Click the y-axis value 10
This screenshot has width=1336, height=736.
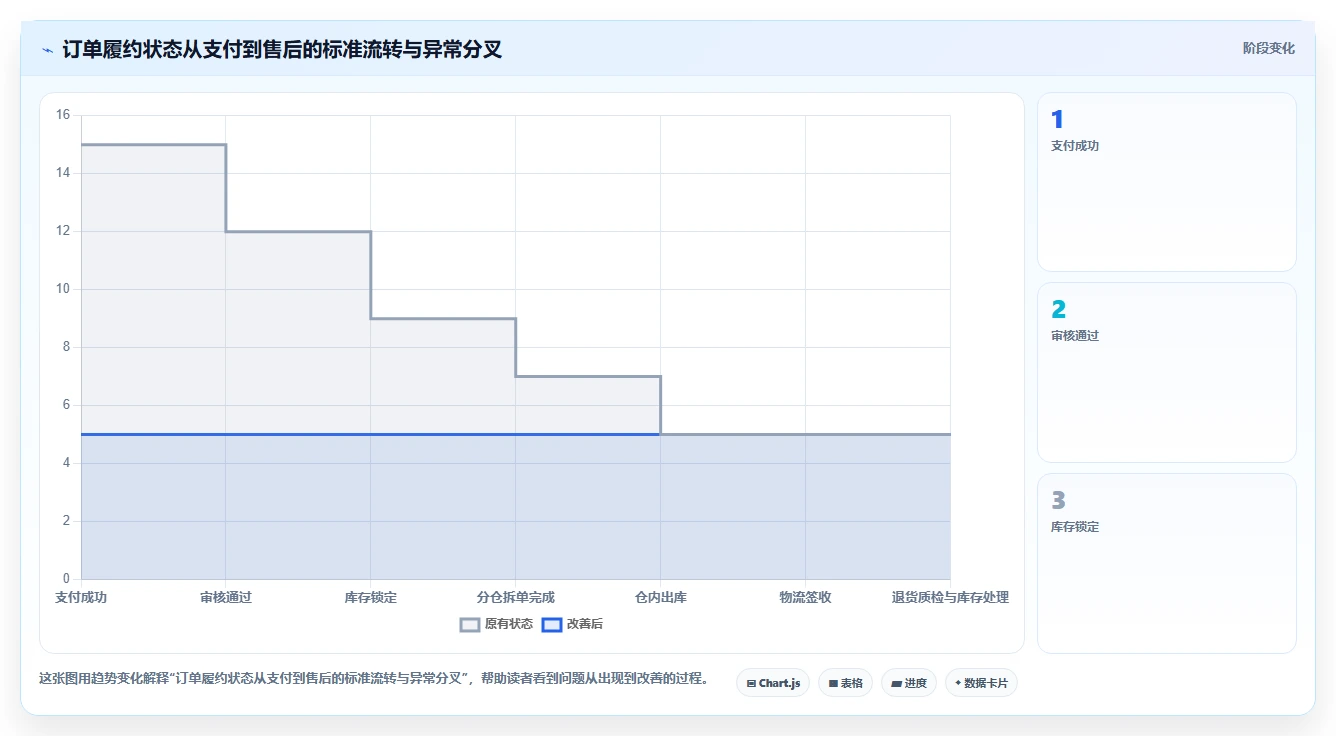coord(63,289)
